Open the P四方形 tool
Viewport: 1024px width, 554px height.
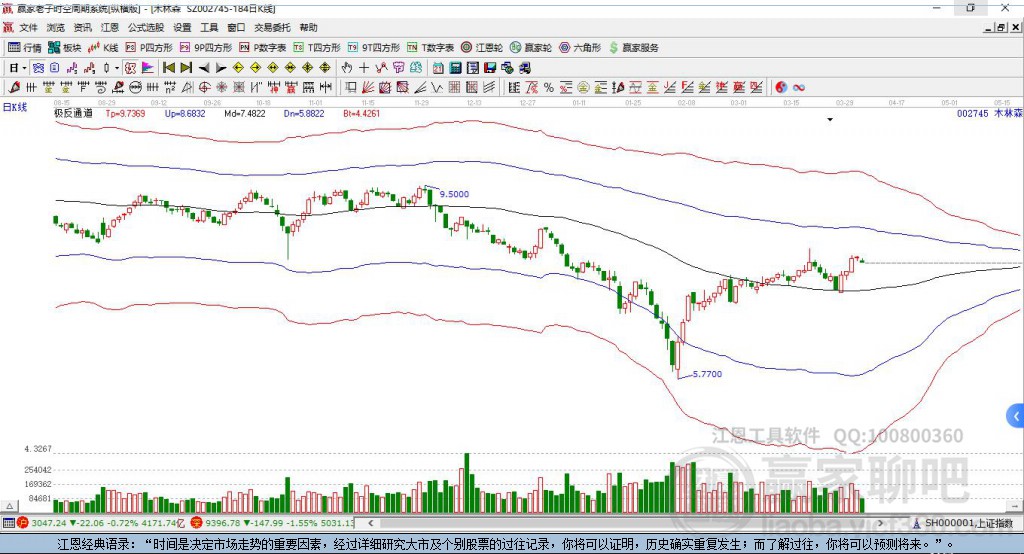point(149,48)
